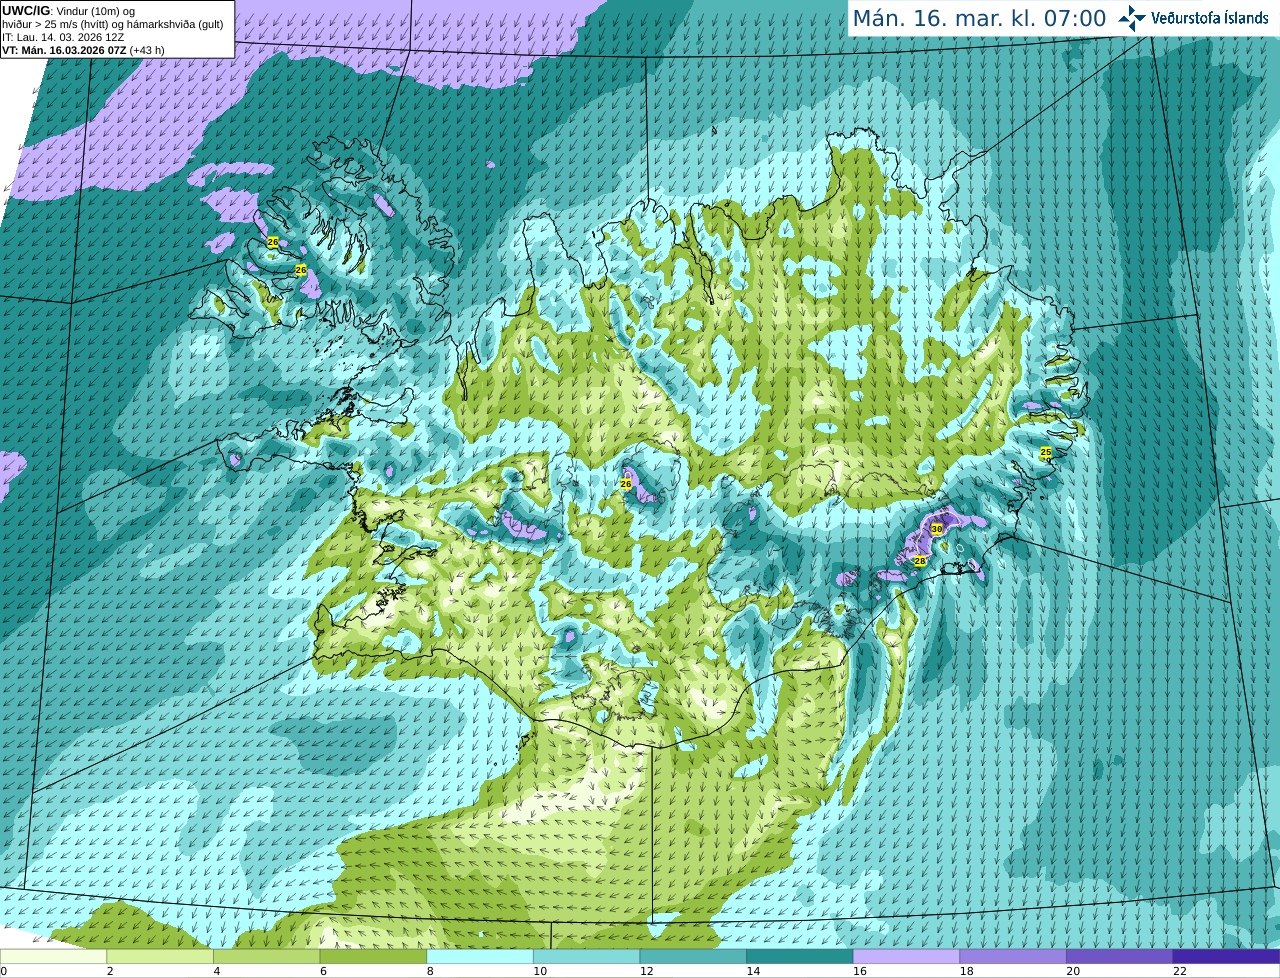Click the legend scale number 8
1280x978 pixels.
click(429, 971)
